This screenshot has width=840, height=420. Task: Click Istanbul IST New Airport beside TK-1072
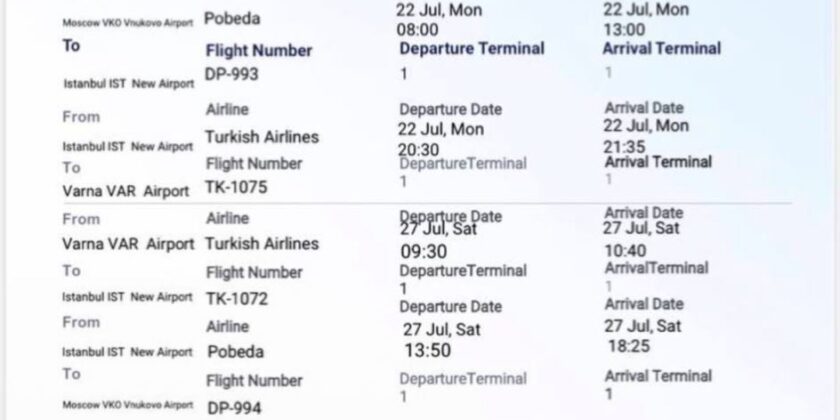coord(125,297)
